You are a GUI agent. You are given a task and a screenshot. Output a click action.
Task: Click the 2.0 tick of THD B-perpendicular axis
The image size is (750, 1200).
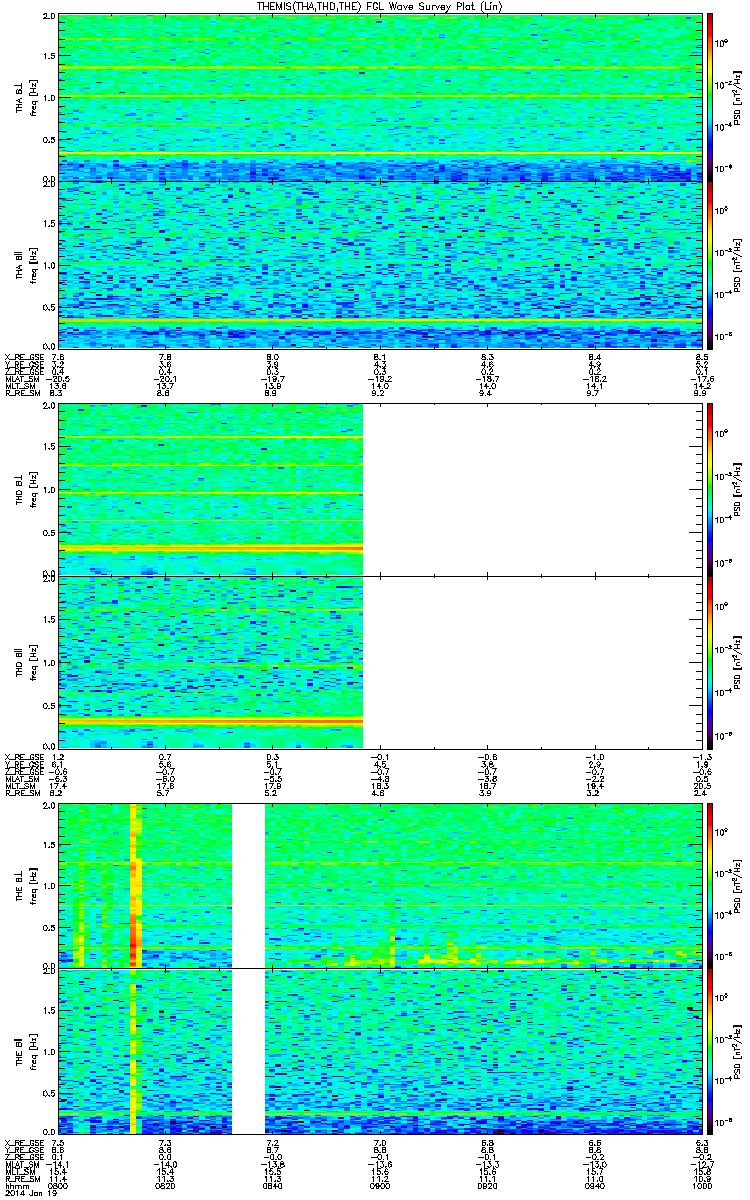pos(50,408)
